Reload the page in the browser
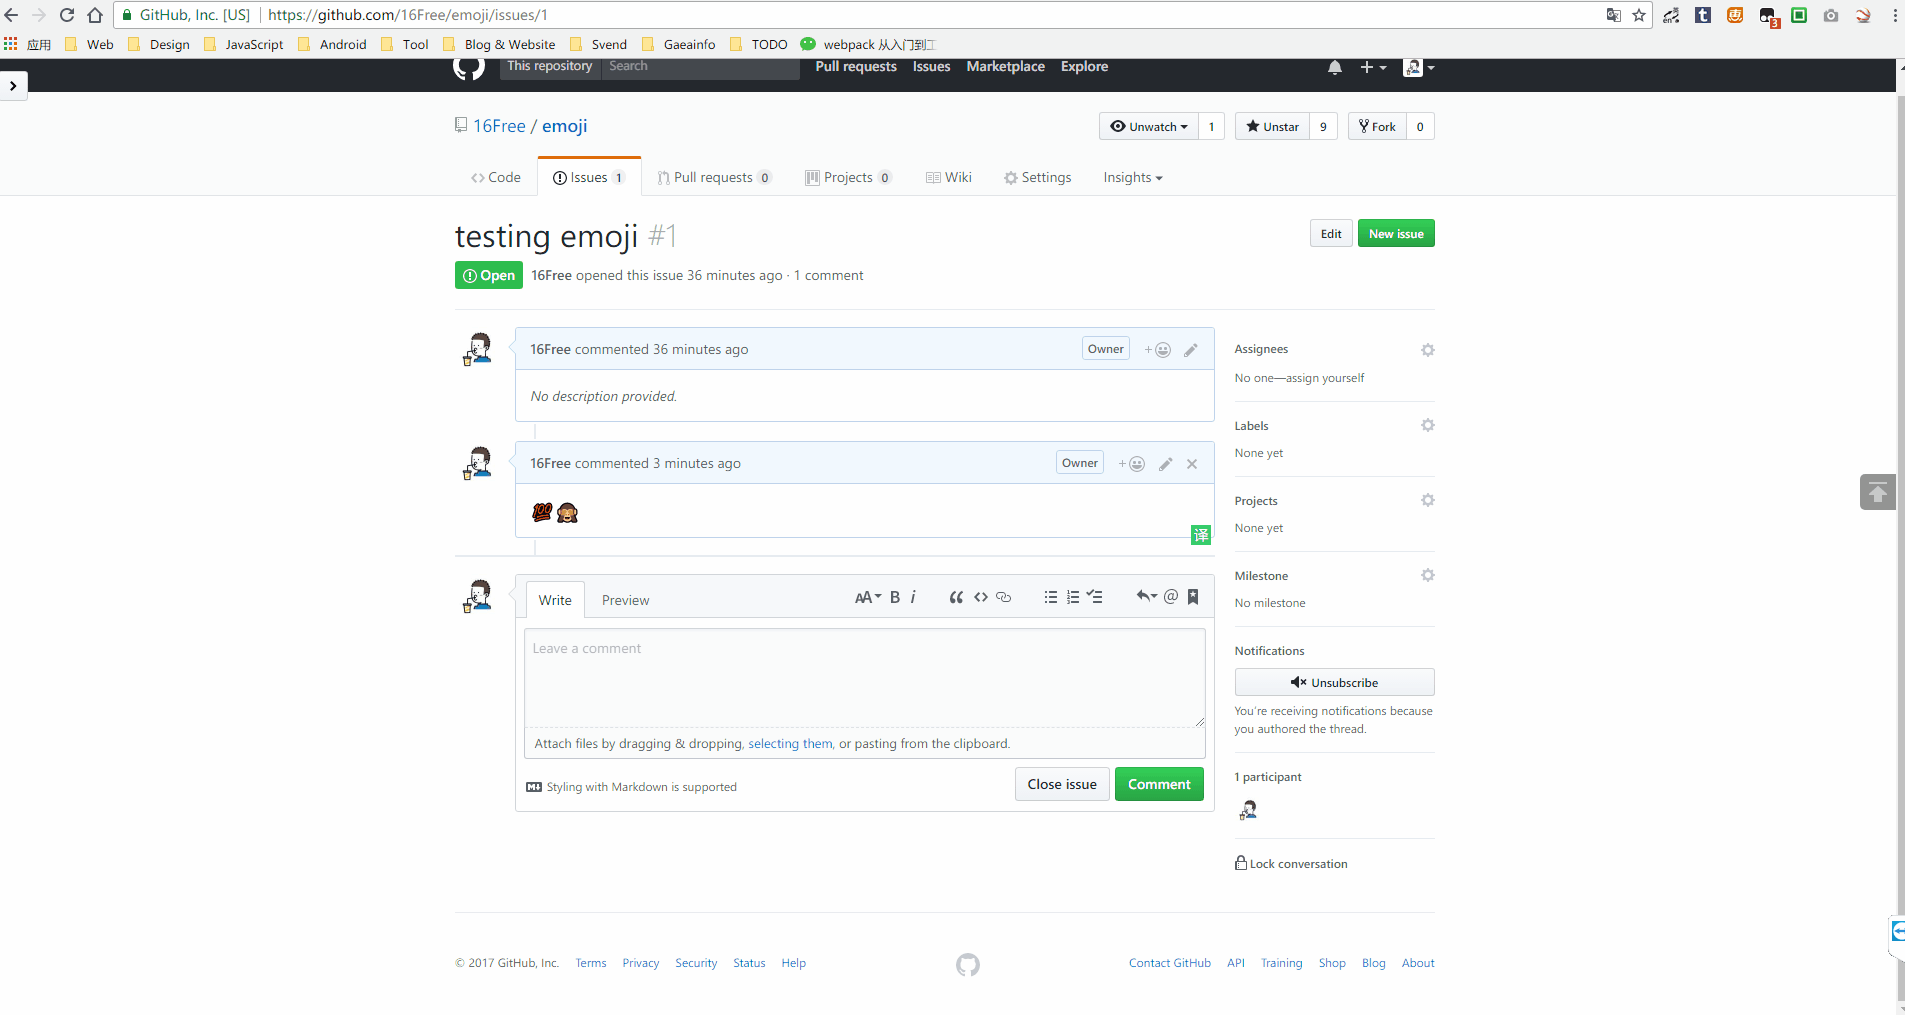Viewport: 1905px width, 1015px height. [67, 15]
